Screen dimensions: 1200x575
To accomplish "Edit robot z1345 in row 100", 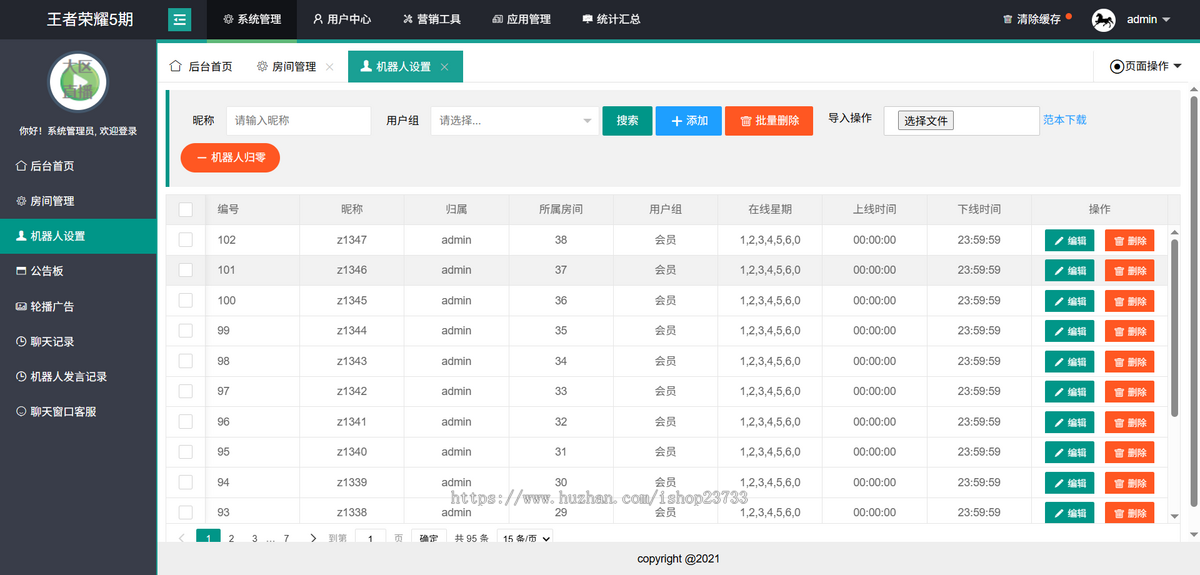I will click(1069, 301).
